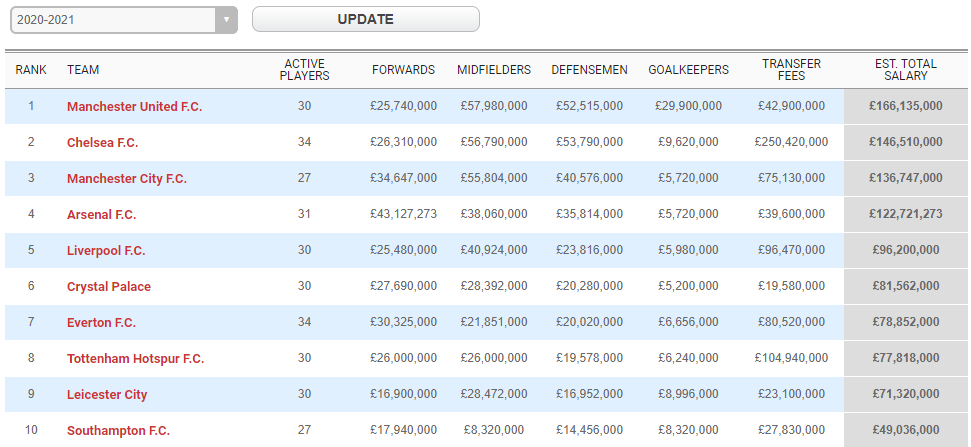Open Leicester City team link

pyautogui.click(x=107, y=394)
